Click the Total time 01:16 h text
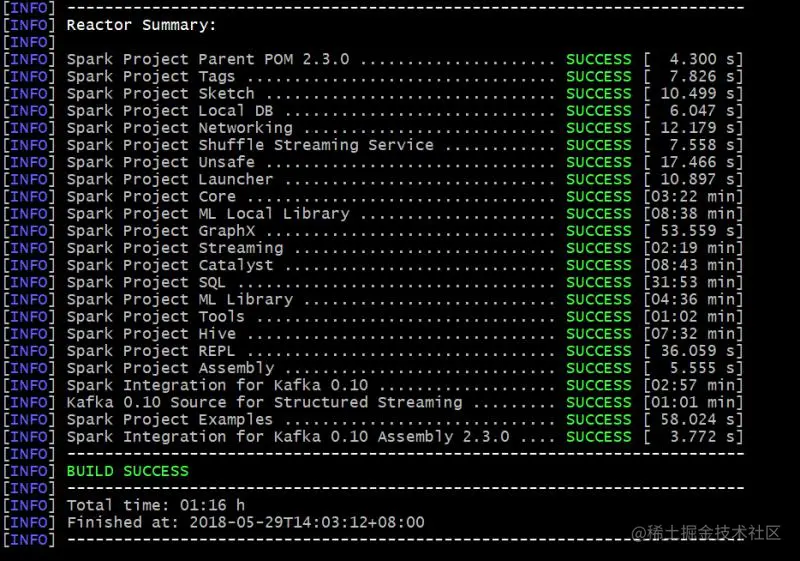The height and width of the screenshot is (561, 800). click(x=156, y=505)
